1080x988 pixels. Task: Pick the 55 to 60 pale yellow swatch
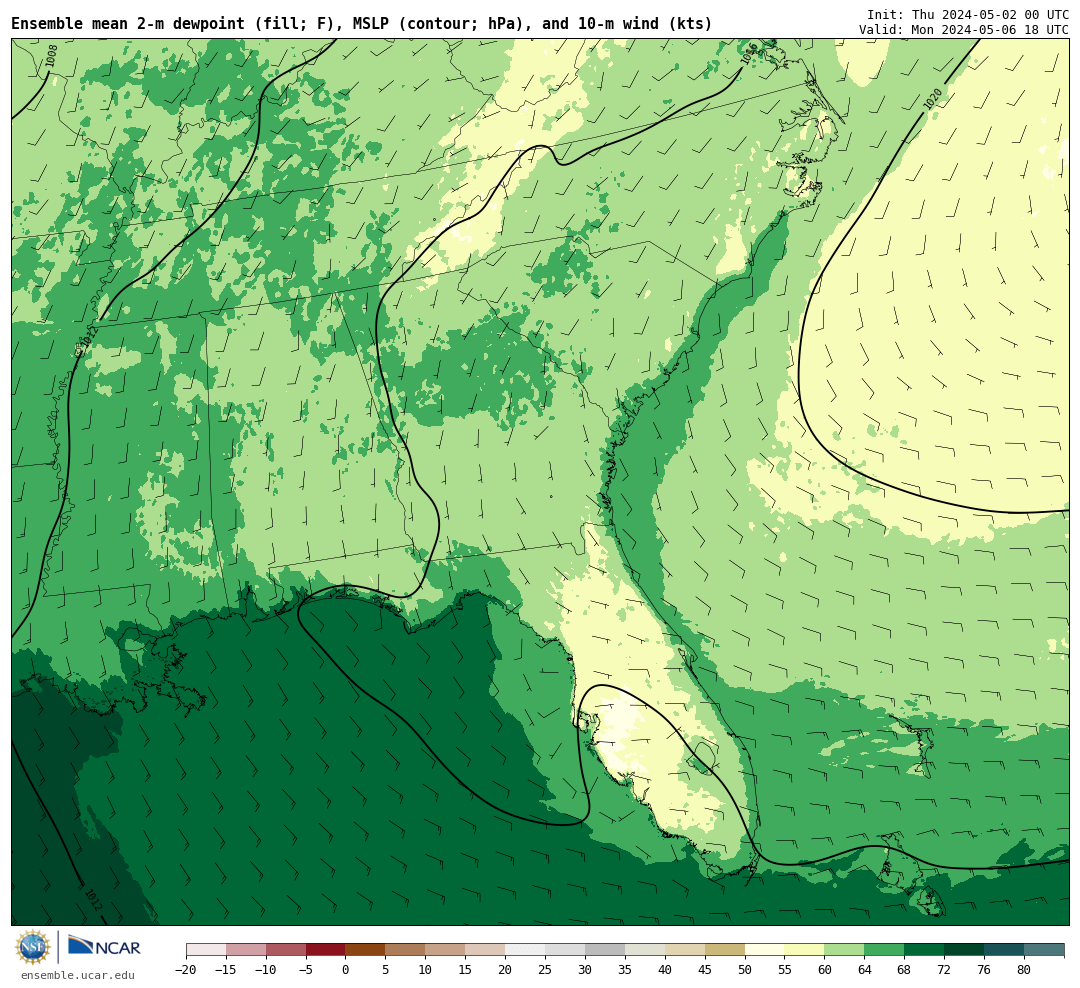[x=805, y=950]
